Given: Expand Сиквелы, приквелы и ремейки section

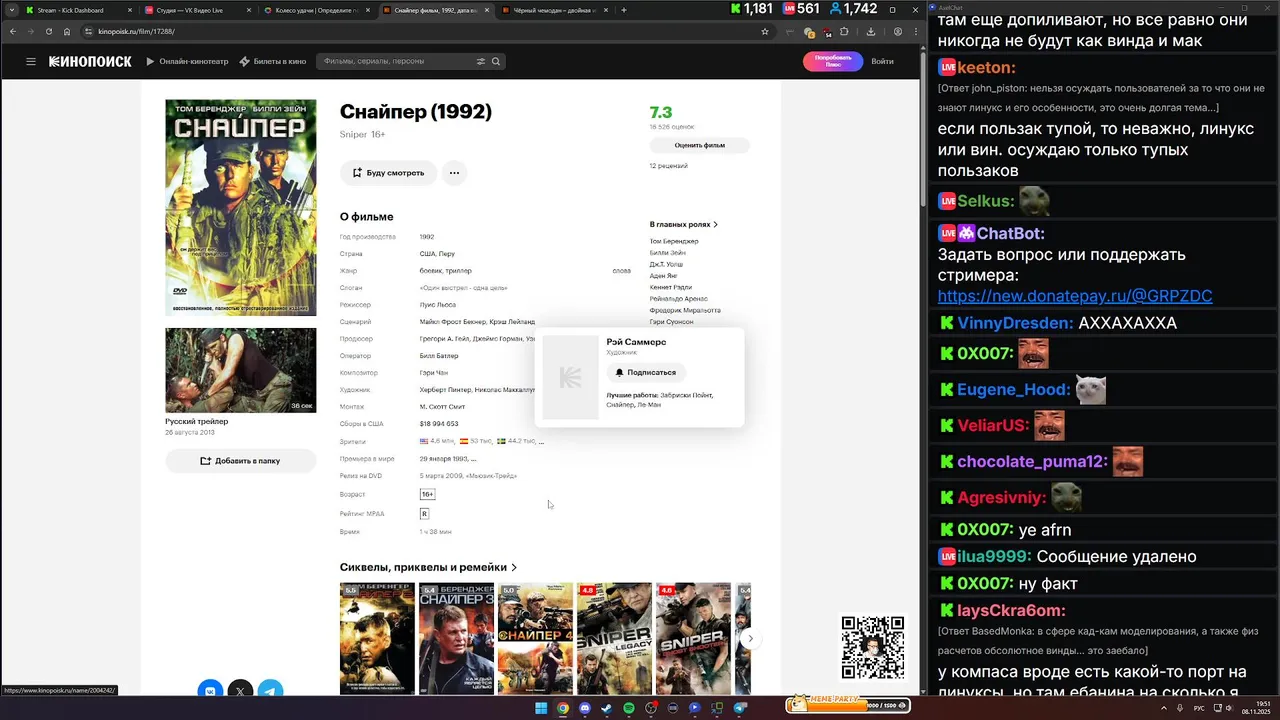Looking at the screenshot, I should pyautogui.click(x=428, y=567).
